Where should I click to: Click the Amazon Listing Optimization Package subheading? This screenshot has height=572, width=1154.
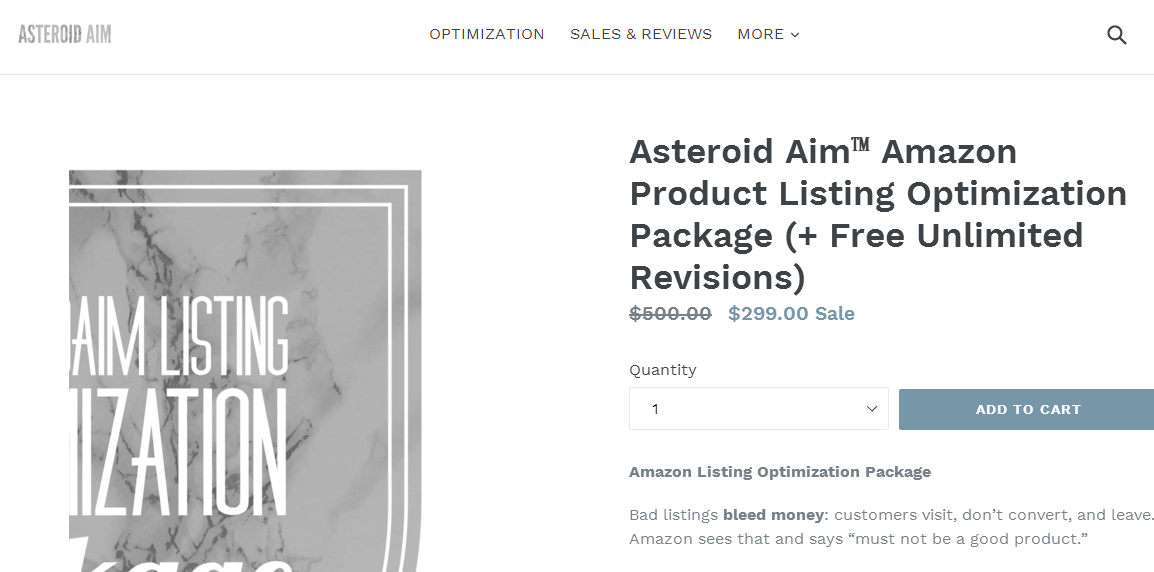pyautogui.click(x=779, y=472)
